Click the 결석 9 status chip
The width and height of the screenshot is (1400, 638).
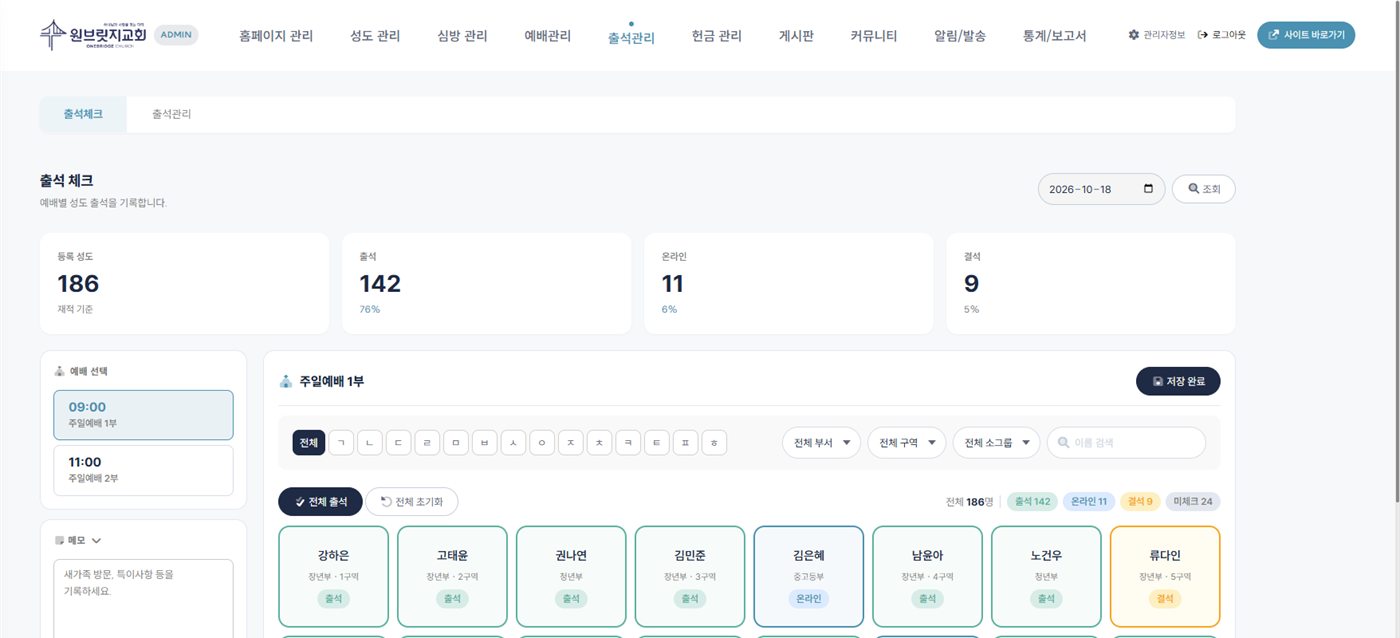[x=1139, y=502]
